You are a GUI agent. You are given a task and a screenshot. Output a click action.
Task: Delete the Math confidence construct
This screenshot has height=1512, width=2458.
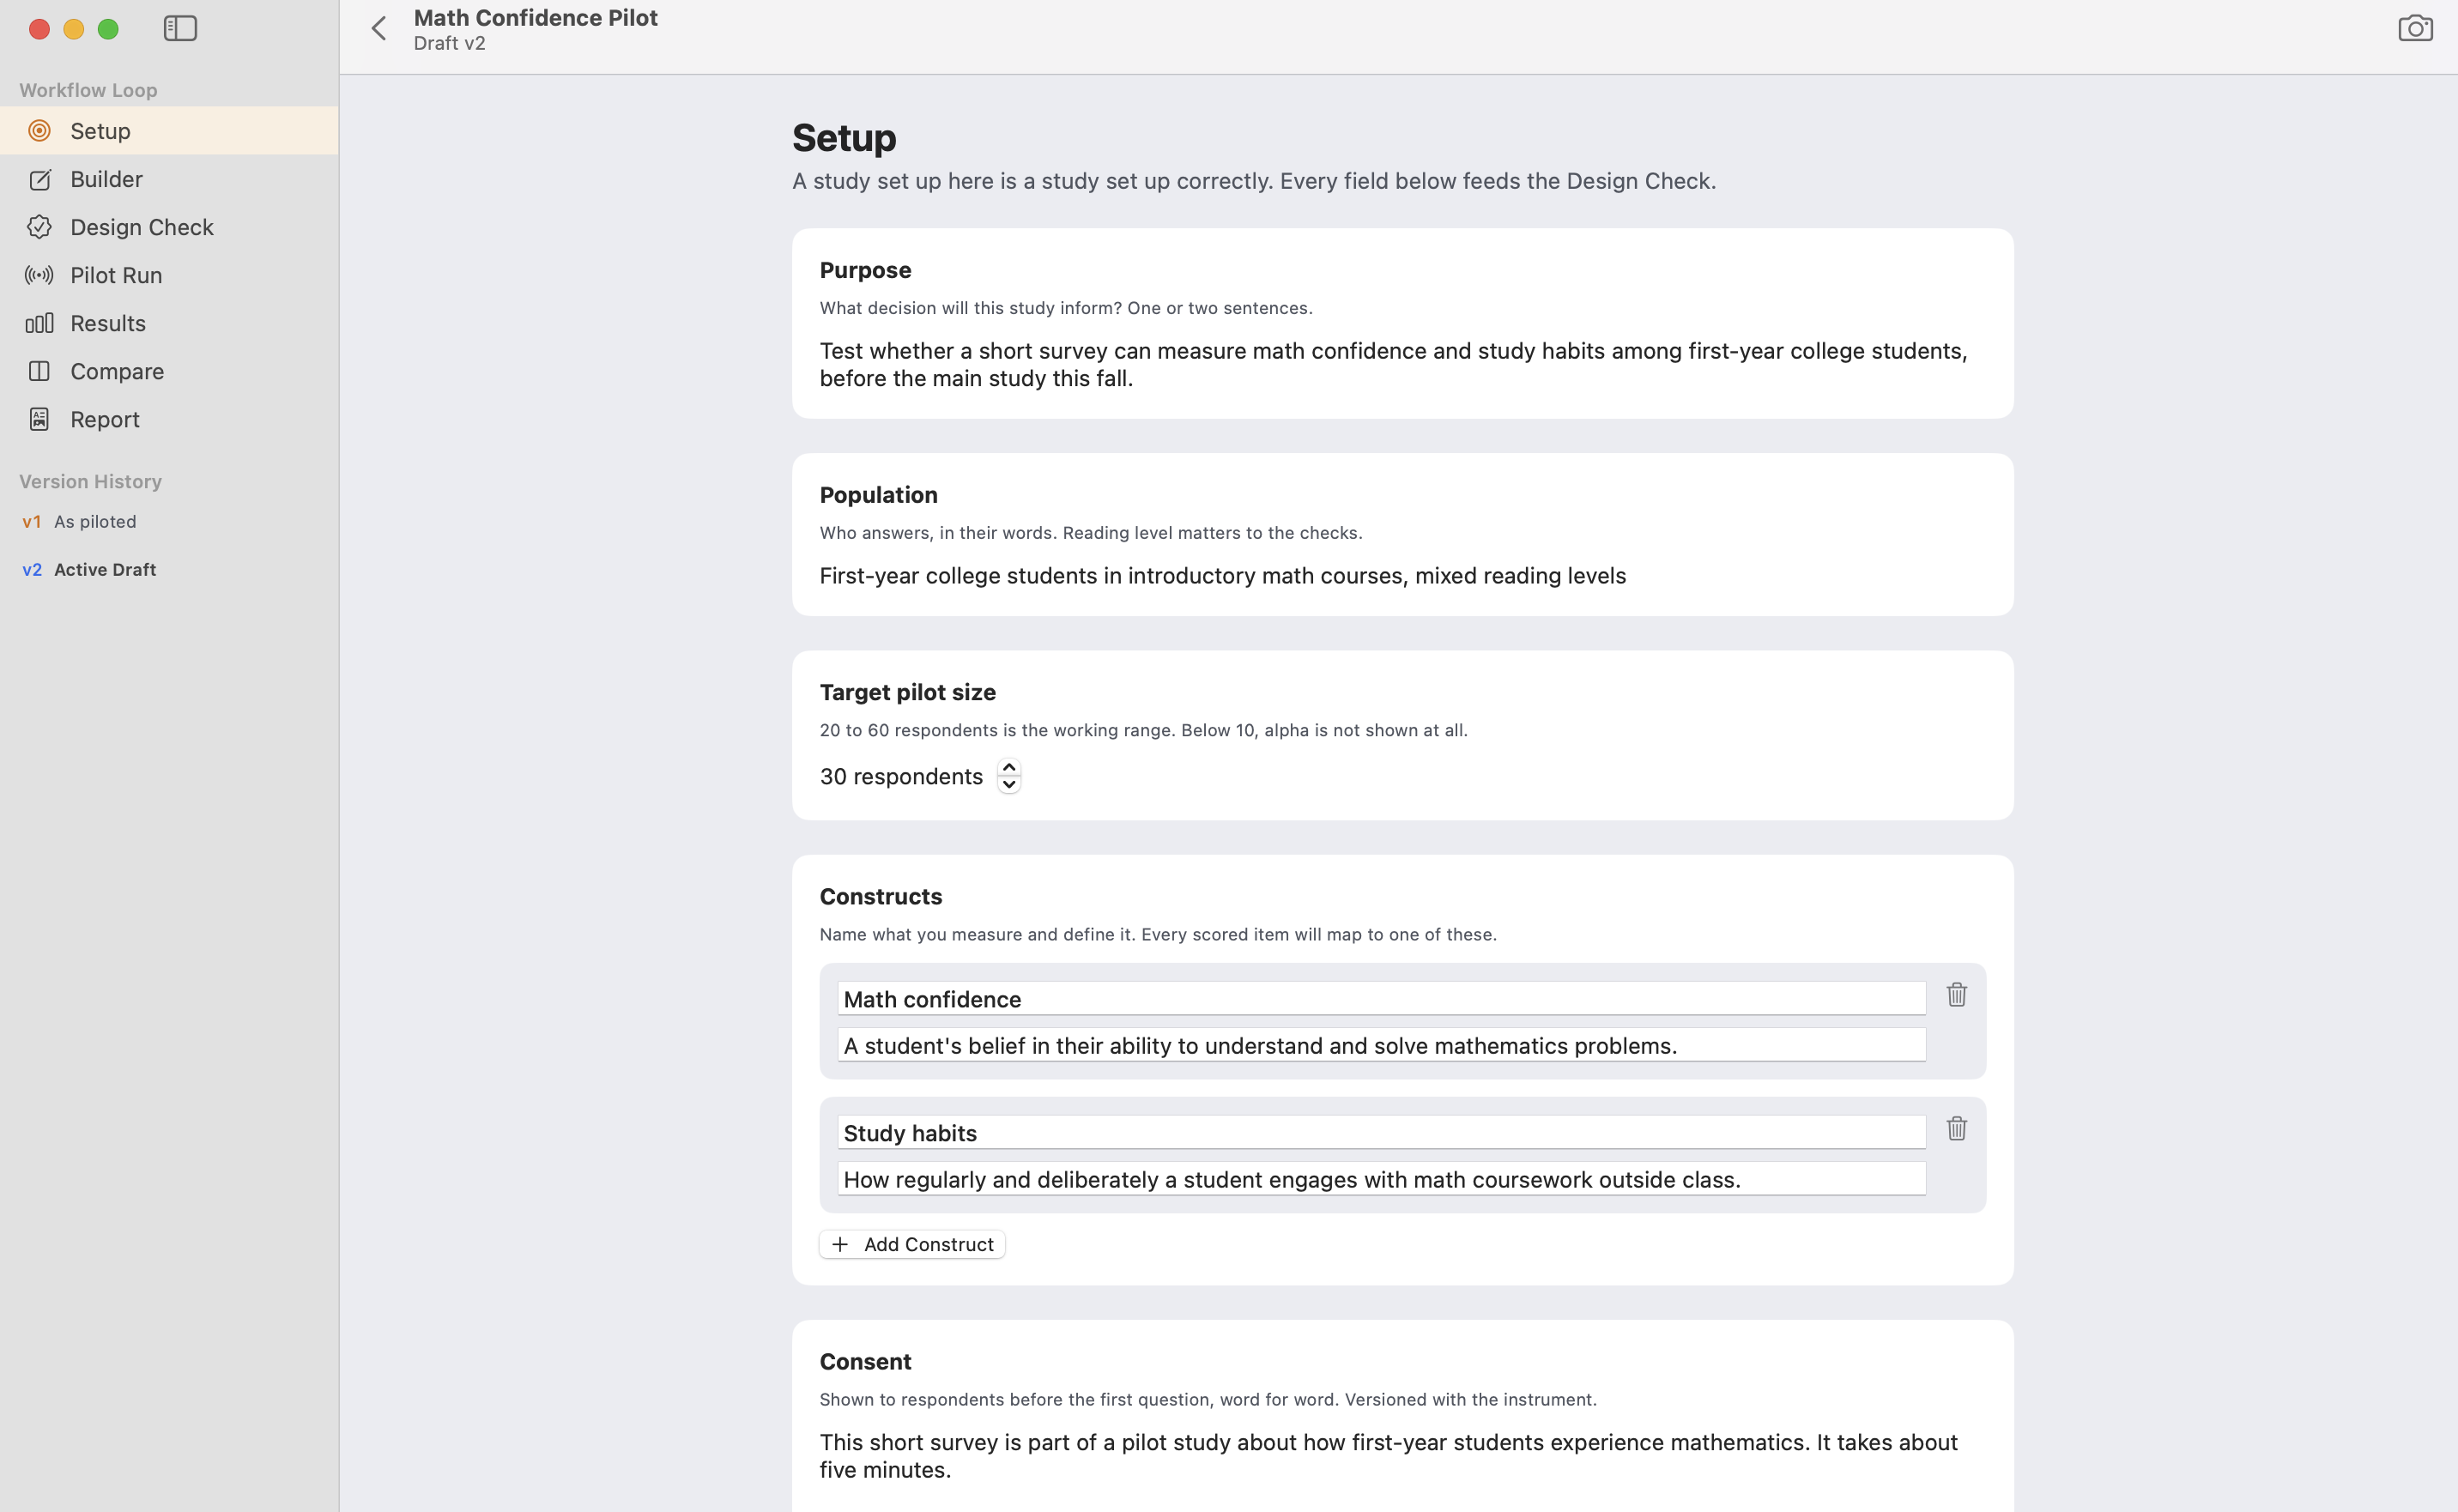coord(1957,995)
